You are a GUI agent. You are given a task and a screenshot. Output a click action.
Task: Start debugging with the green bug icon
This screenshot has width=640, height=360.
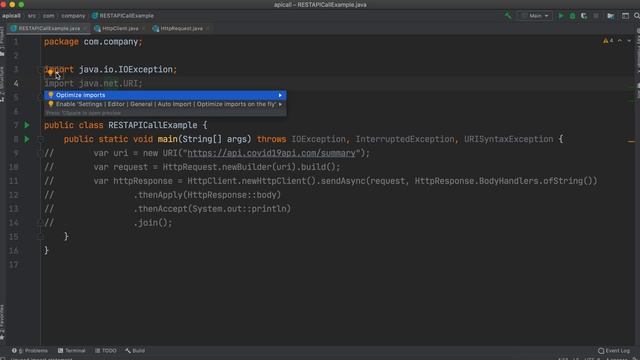click(x=572, y=16)
